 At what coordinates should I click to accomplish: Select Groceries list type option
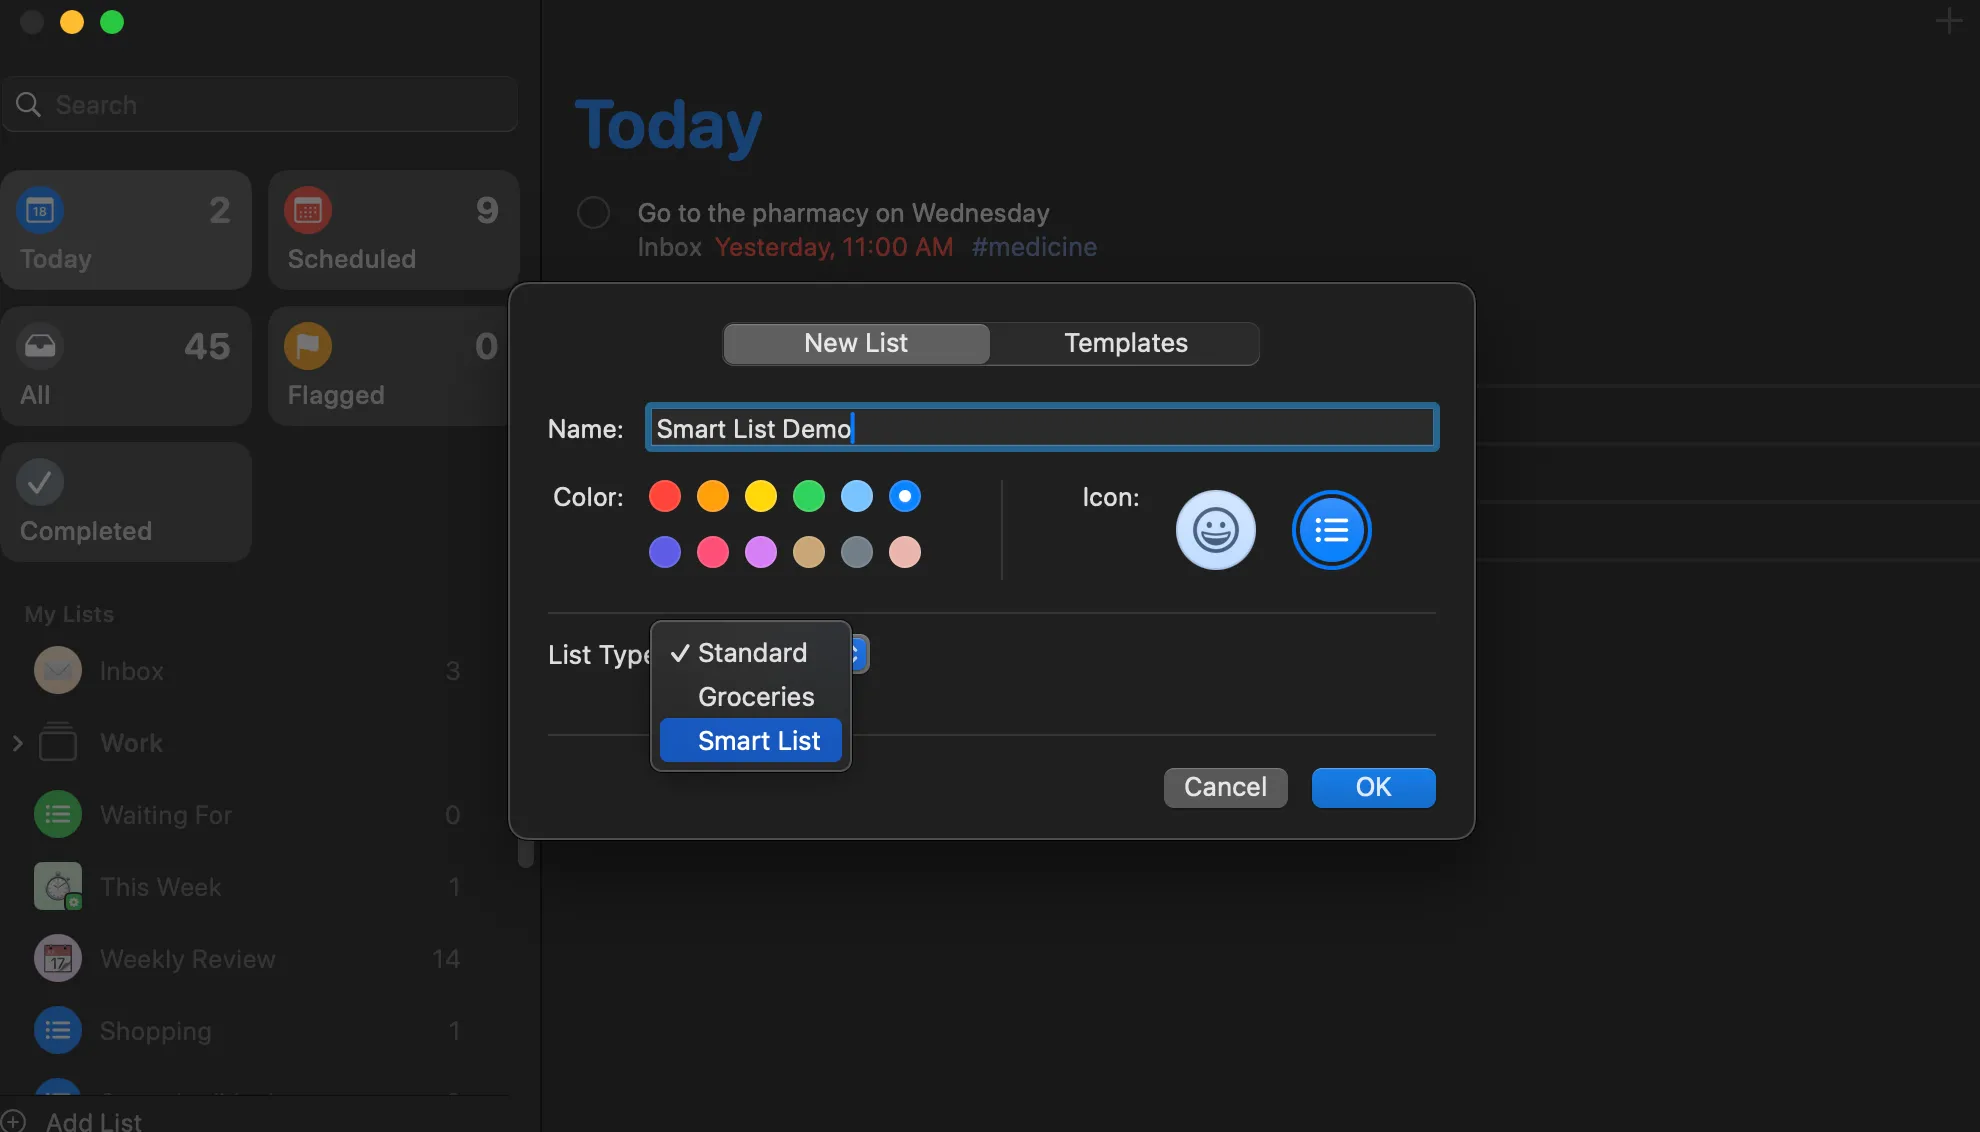click(x=755, y=697)
